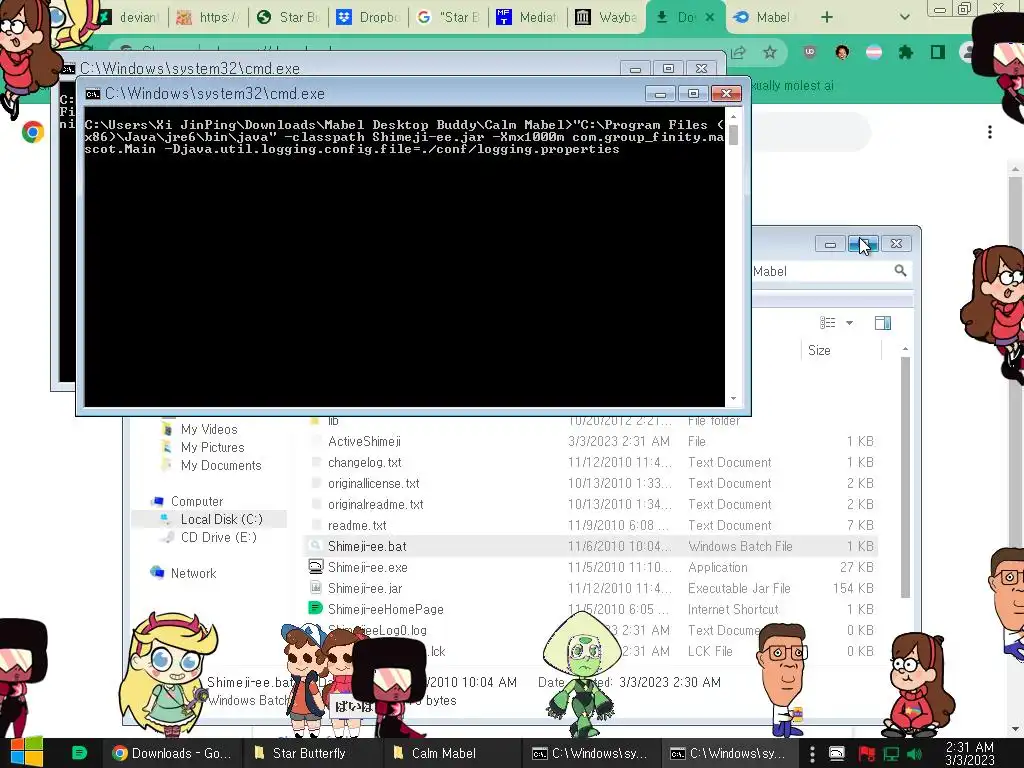Screen dimensions: 1024x768
Task: Open Chrome page three-dot menu
Action: (990, 132)
